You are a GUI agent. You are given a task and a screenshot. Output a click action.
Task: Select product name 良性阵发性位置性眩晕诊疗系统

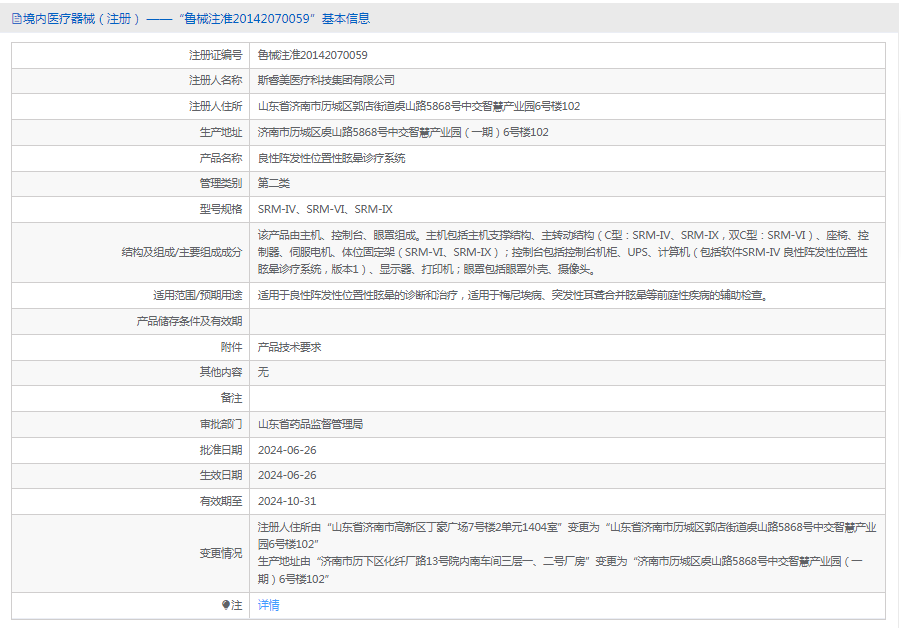pyautogui.click(x=331, y=158)
